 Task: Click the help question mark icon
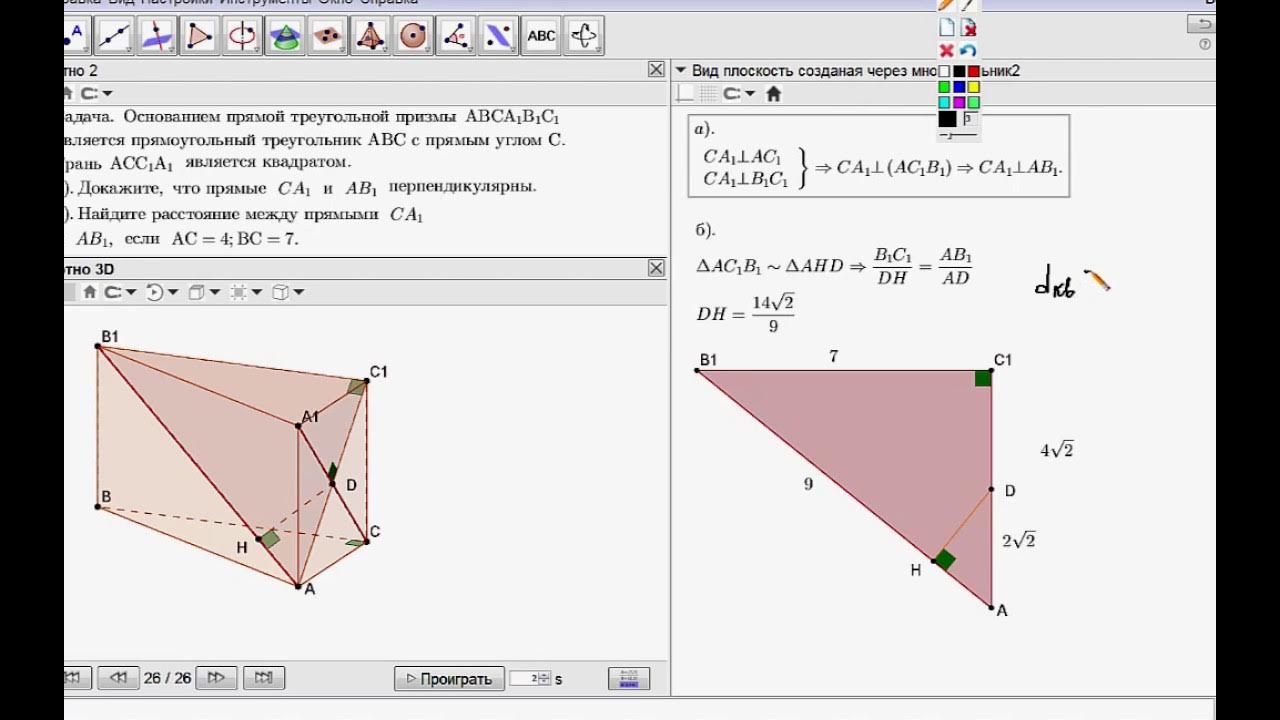[1205, 44]
